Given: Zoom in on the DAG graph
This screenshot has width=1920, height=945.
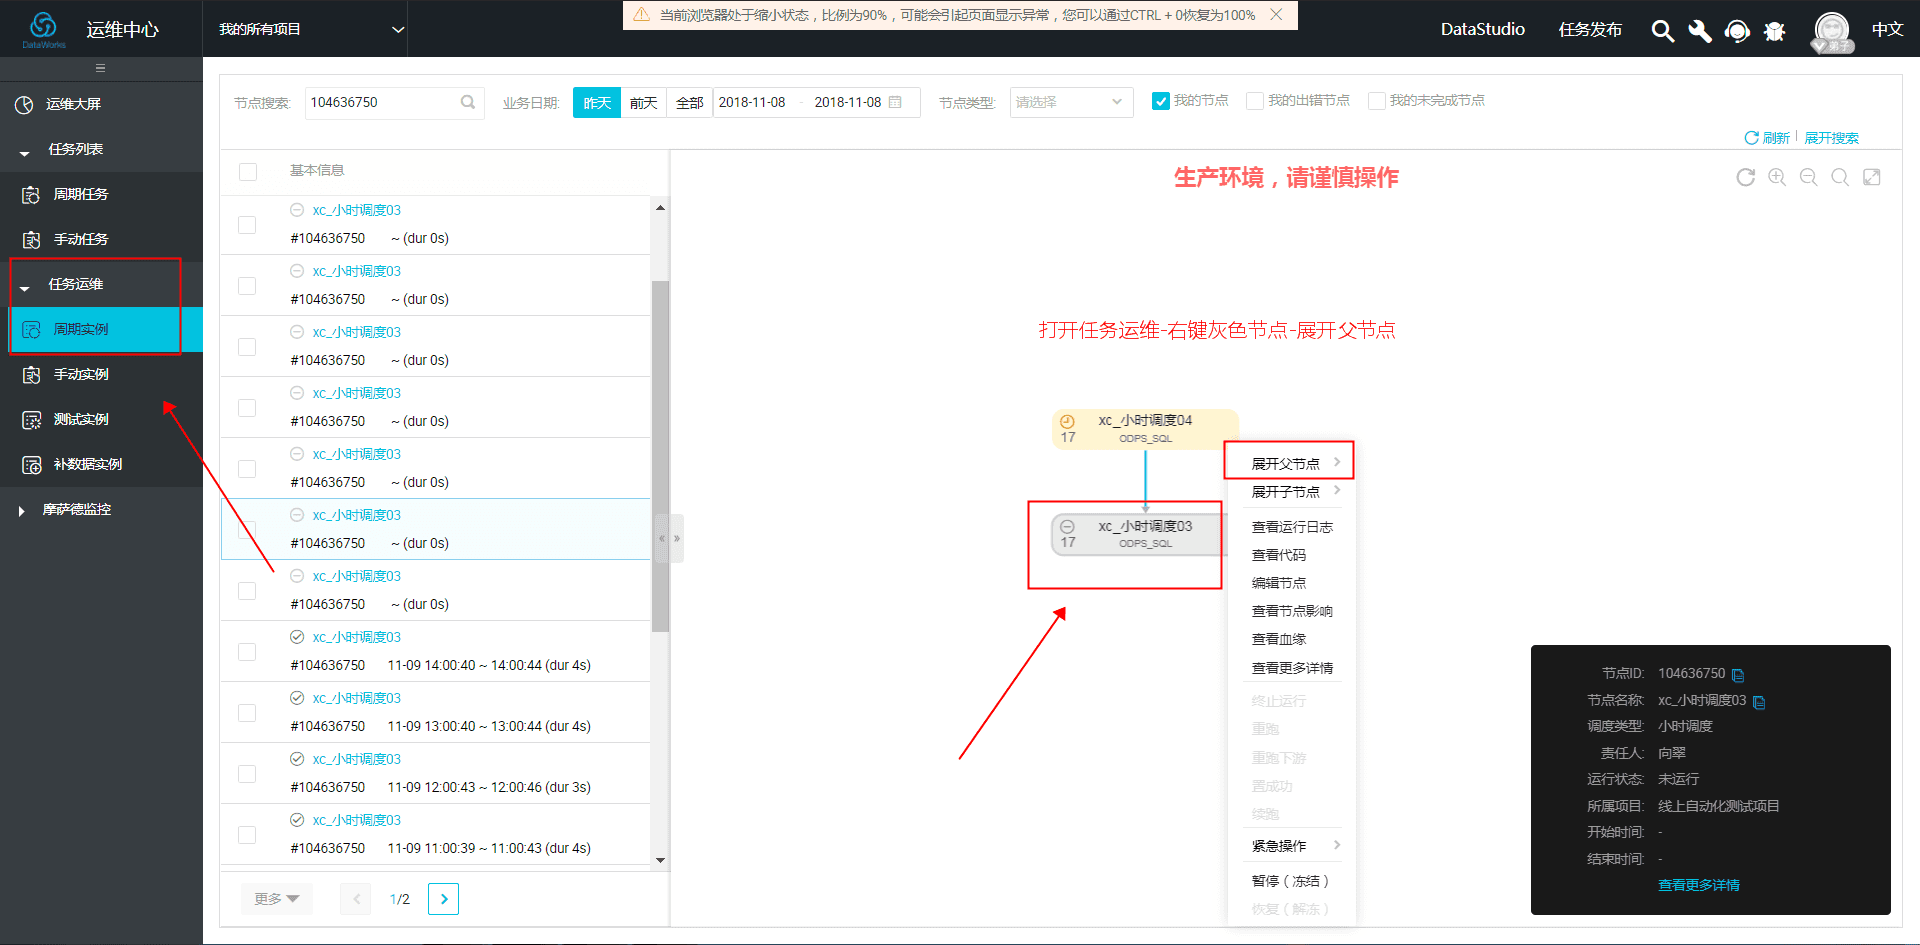Looking at the screenshot, I should (x=1777, y=177).
